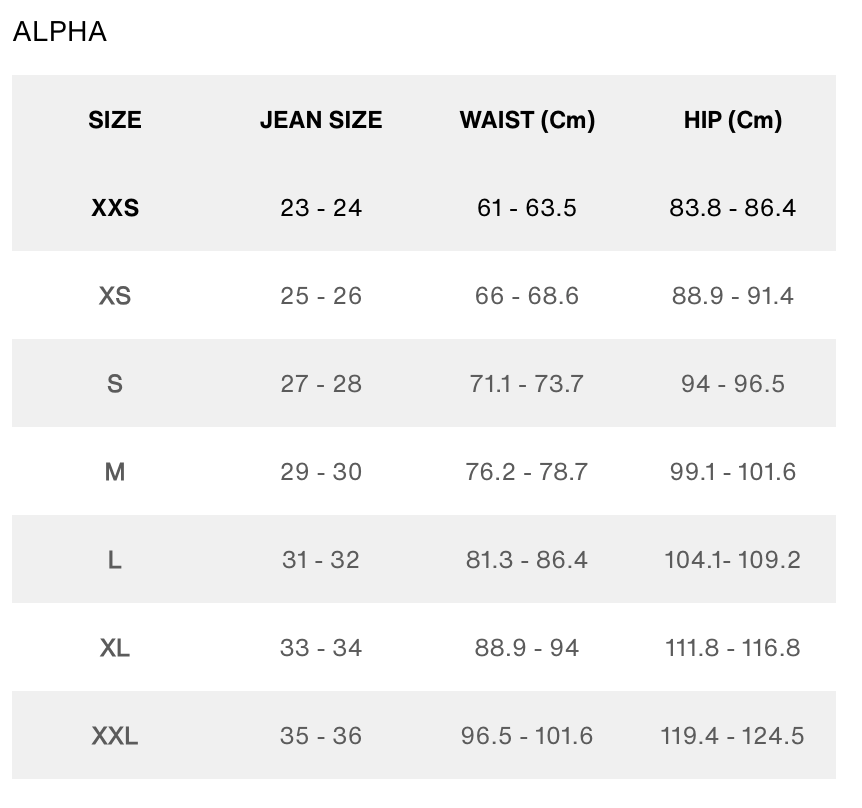Click the HIP (Cm) column header
This screenshot has height=808, width=862.
point(732,120)
